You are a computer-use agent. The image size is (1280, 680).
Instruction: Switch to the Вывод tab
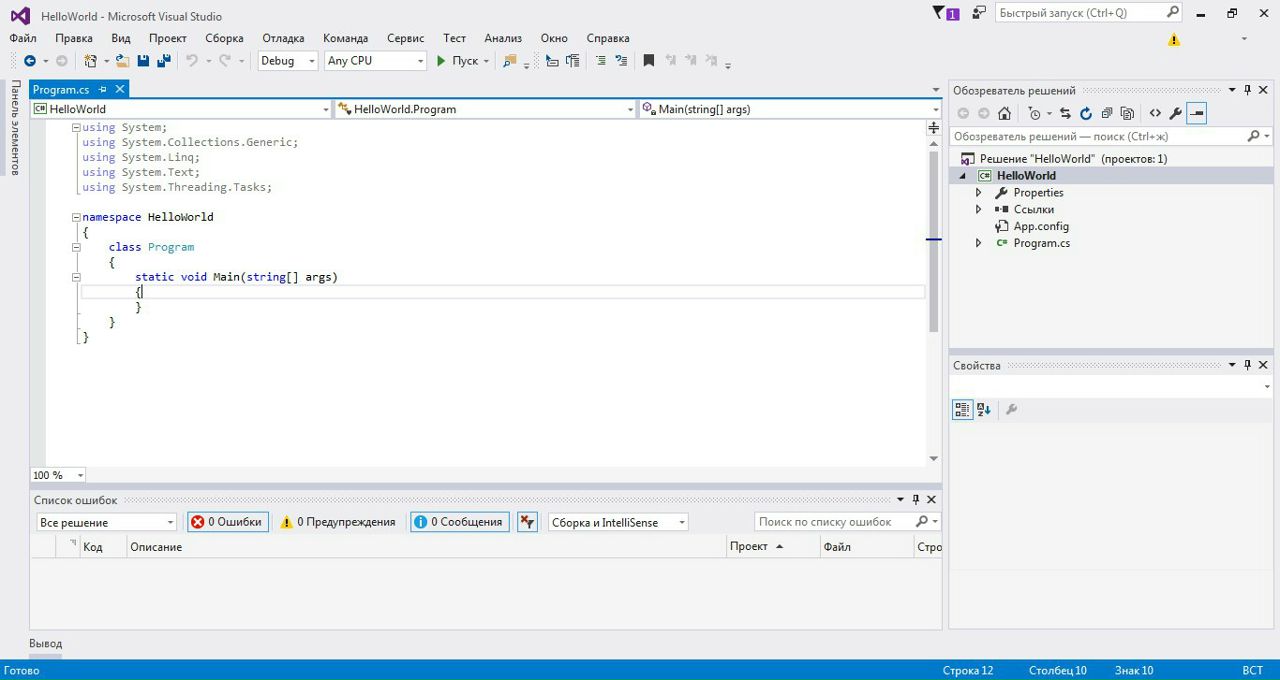[x=46, y=644]
